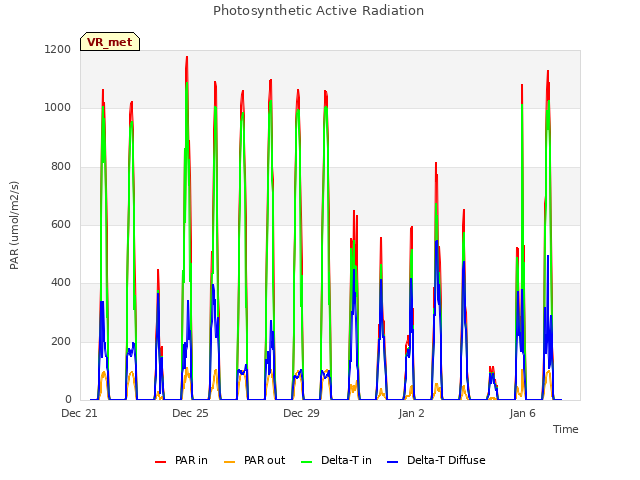640x480 pixels.
Task: Click the 1000 y-axis tick label
Action: (x=58, y=108)
